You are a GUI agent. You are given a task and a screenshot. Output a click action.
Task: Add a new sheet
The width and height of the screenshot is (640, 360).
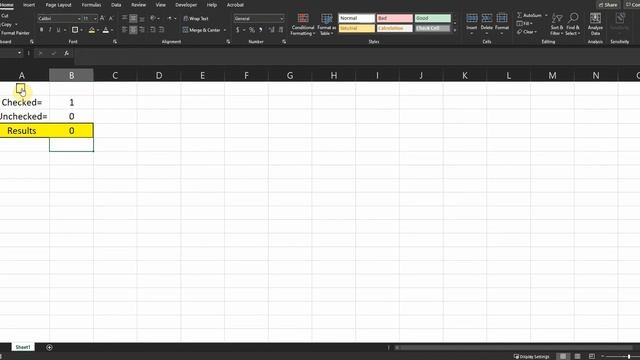[x=49, y=347]
